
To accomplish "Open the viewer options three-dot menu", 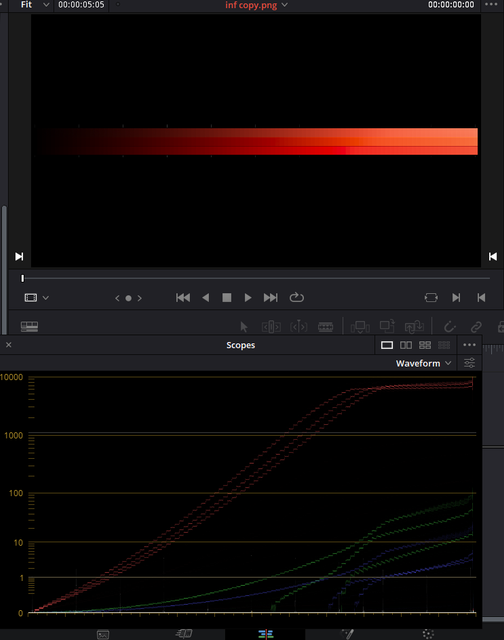I will 491,4.
